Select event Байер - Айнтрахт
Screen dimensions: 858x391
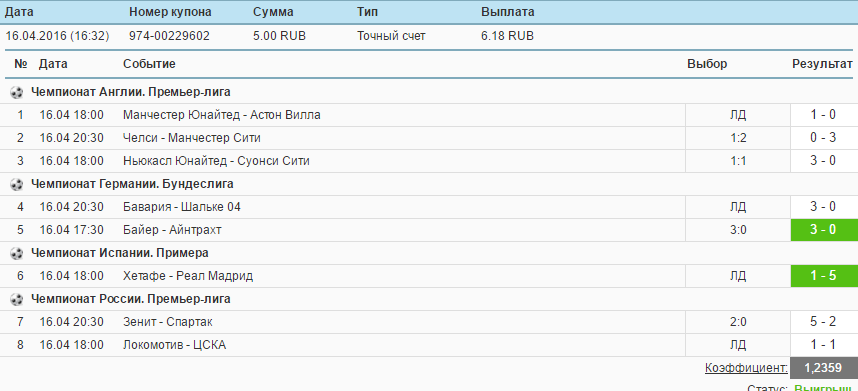tap(172, 230)
